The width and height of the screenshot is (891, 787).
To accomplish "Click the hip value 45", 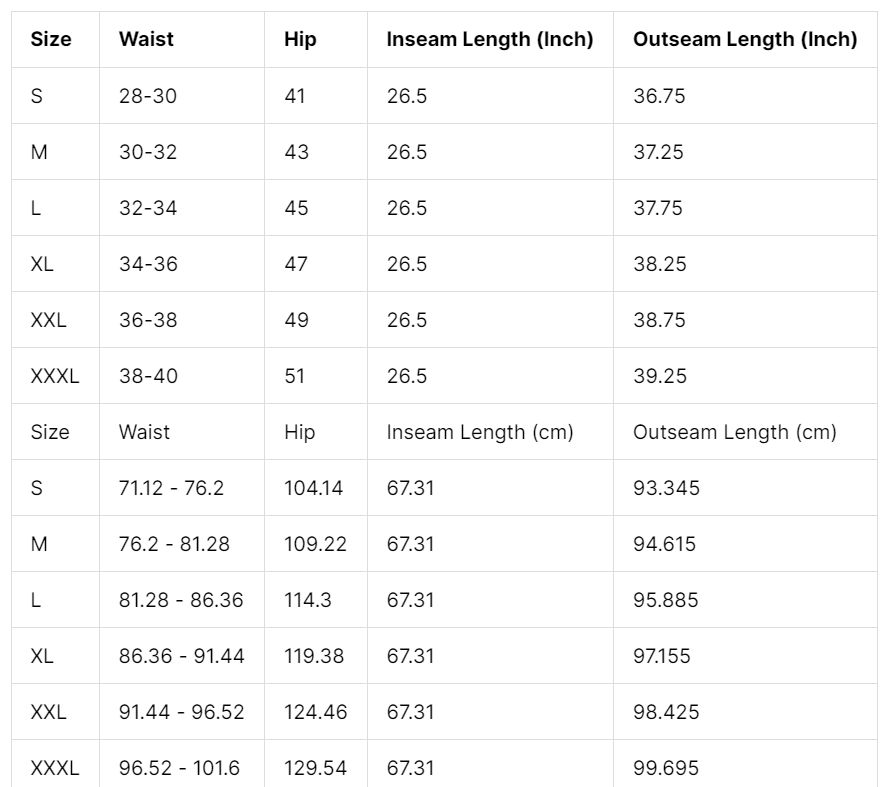I will coord(296,207).
